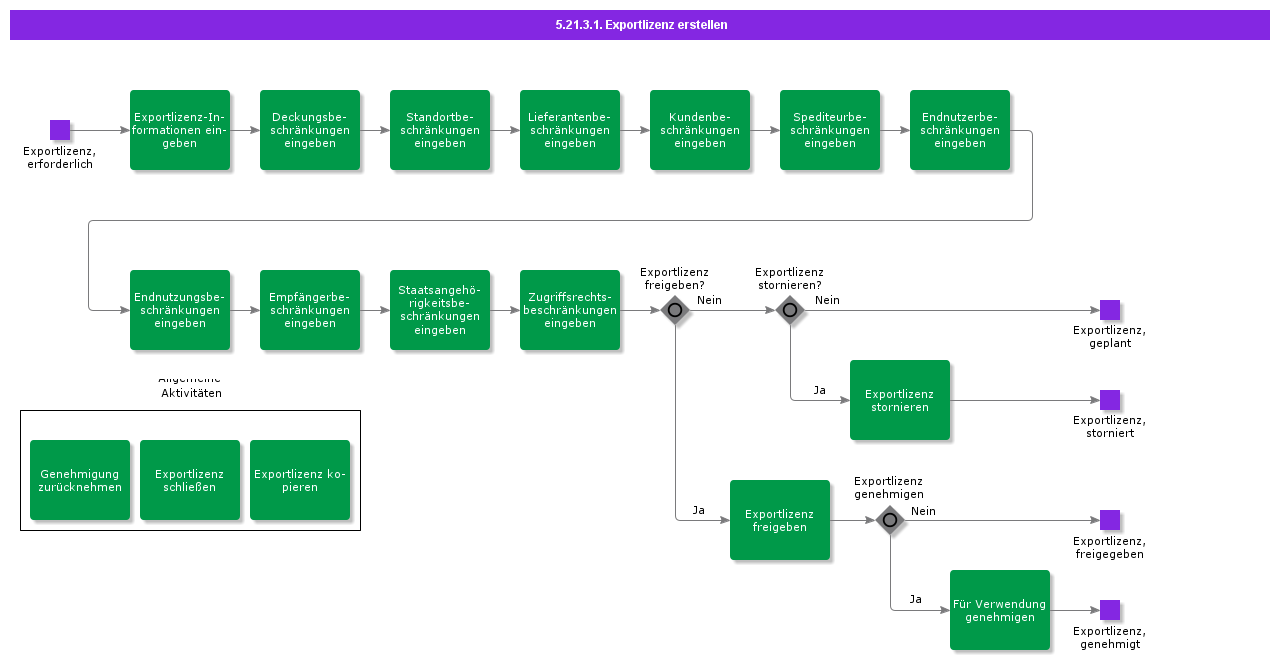
Task: Open the 'Exportlizenz stornieren' activity box
Action: [900, 400]
